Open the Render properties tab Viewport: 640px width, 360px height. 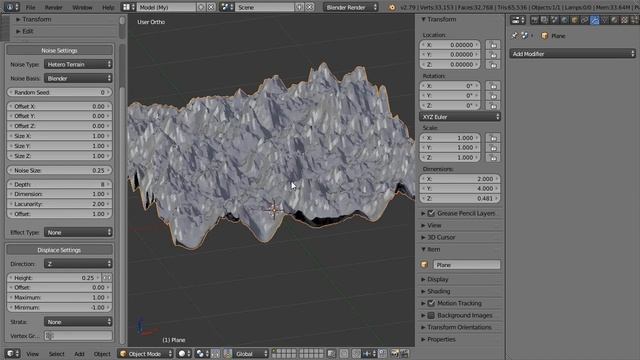(535, 20)
